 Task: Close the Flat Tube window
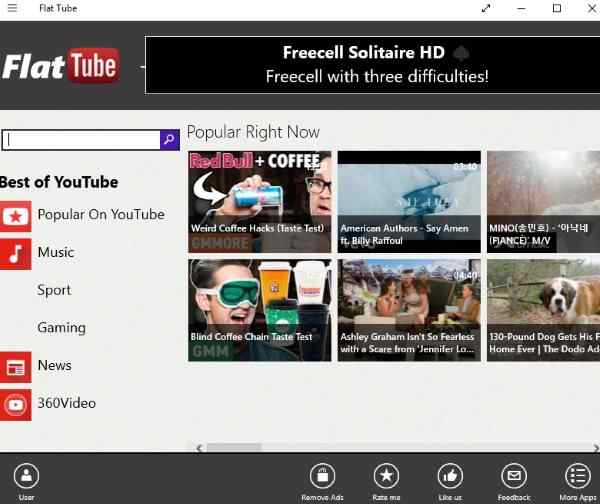tap(592, 8)
